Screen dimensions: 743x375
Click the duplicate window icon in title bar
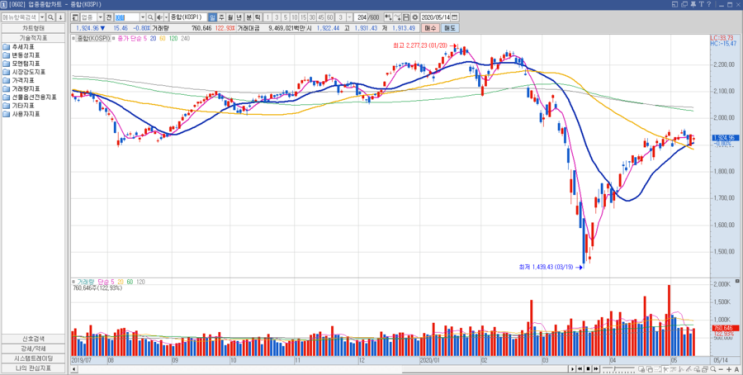[x=685, y=4]
